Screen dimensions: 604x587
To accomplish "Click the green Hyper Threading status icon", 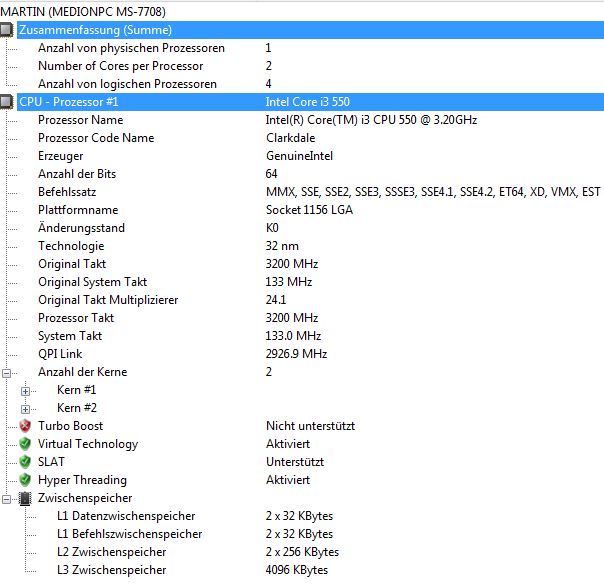I will tap(26, 480).
